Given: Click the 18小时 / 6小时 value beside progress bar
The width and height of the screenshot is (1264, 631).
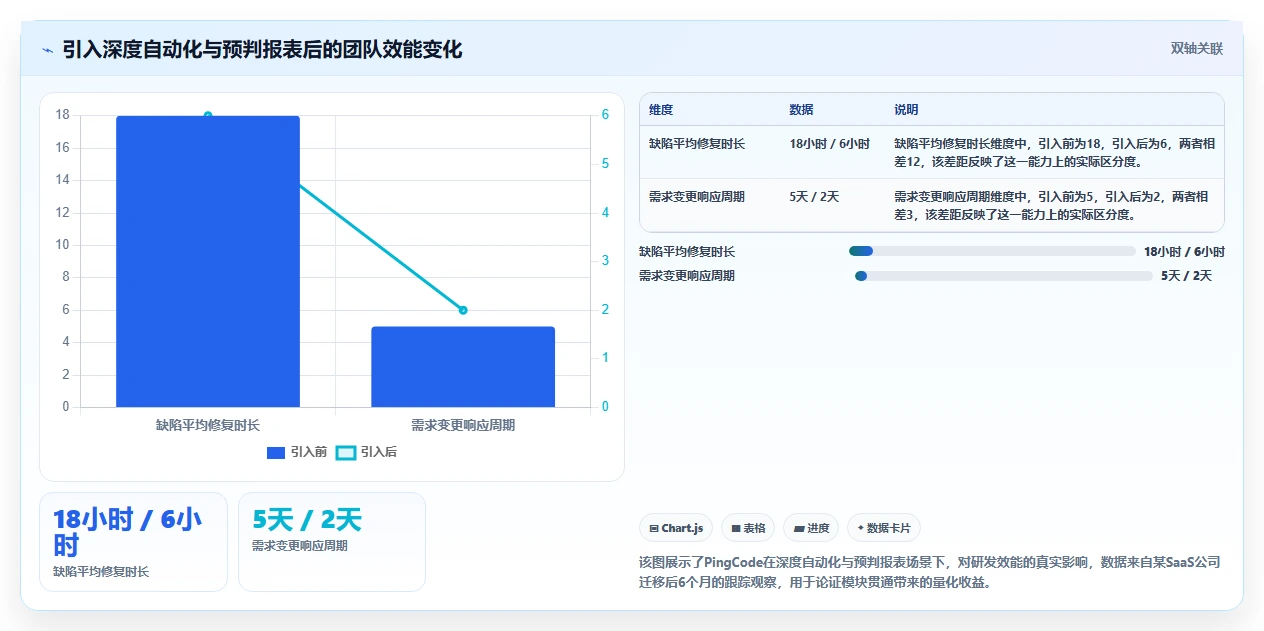Looking at the screenshot, I should (x=1184, y=252).
